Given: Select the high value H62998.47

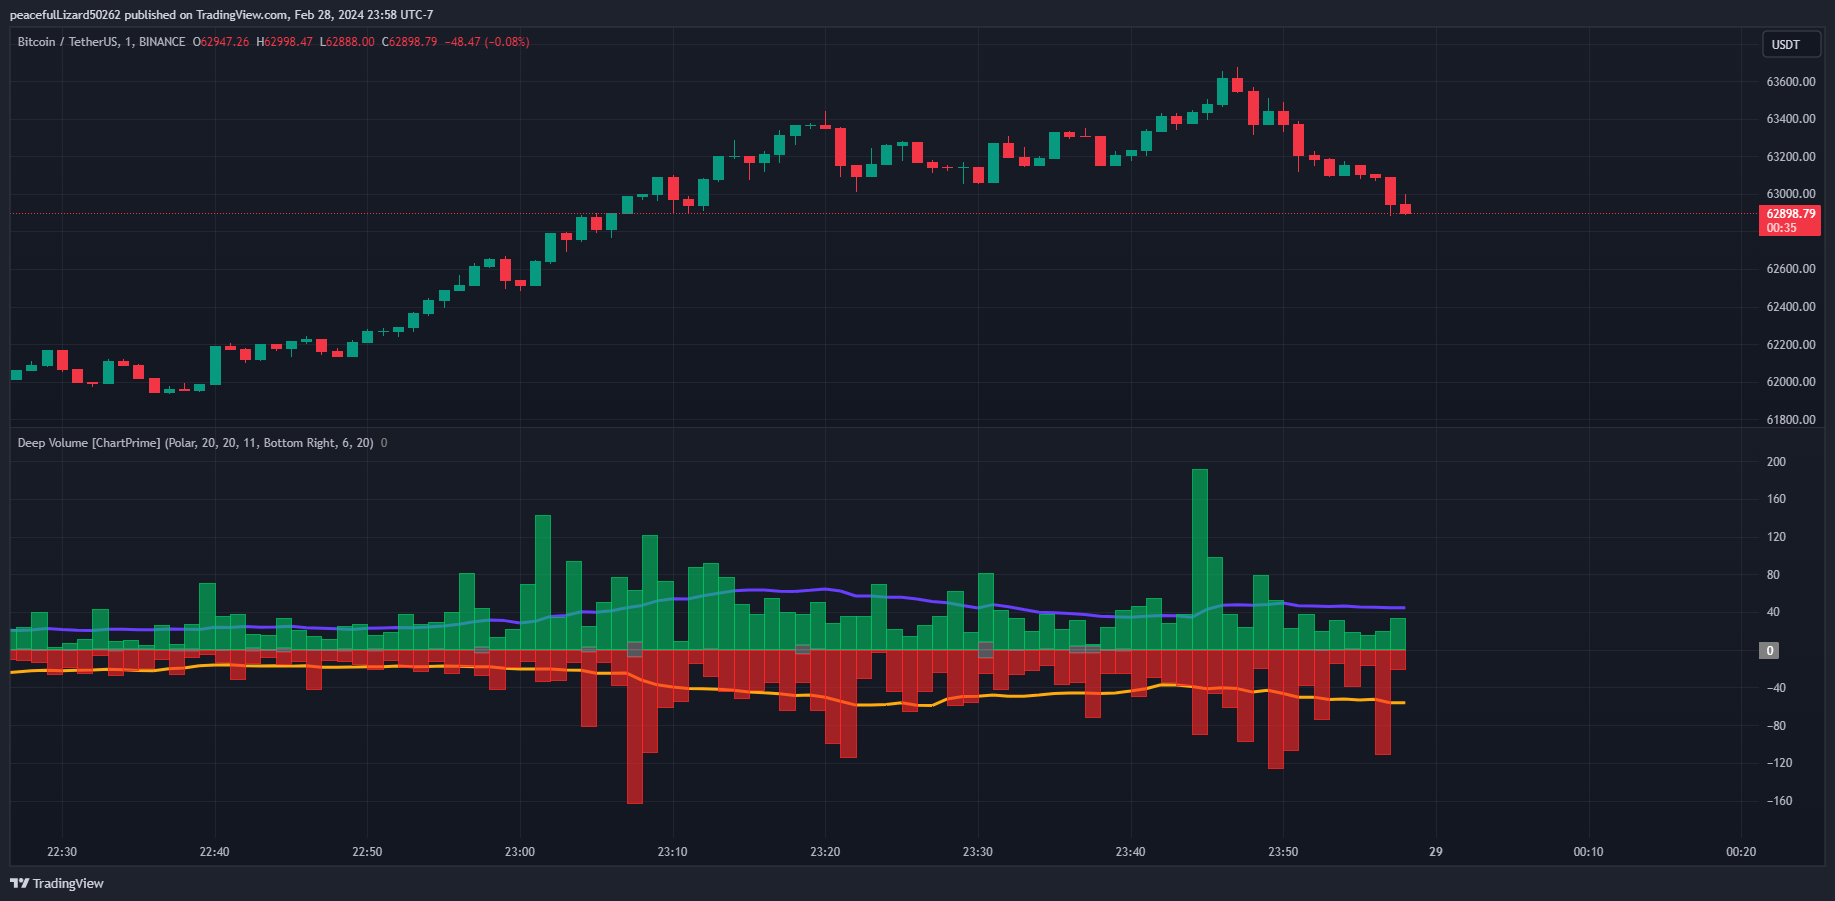Looking at the screenshot, I should click(285, 42).
